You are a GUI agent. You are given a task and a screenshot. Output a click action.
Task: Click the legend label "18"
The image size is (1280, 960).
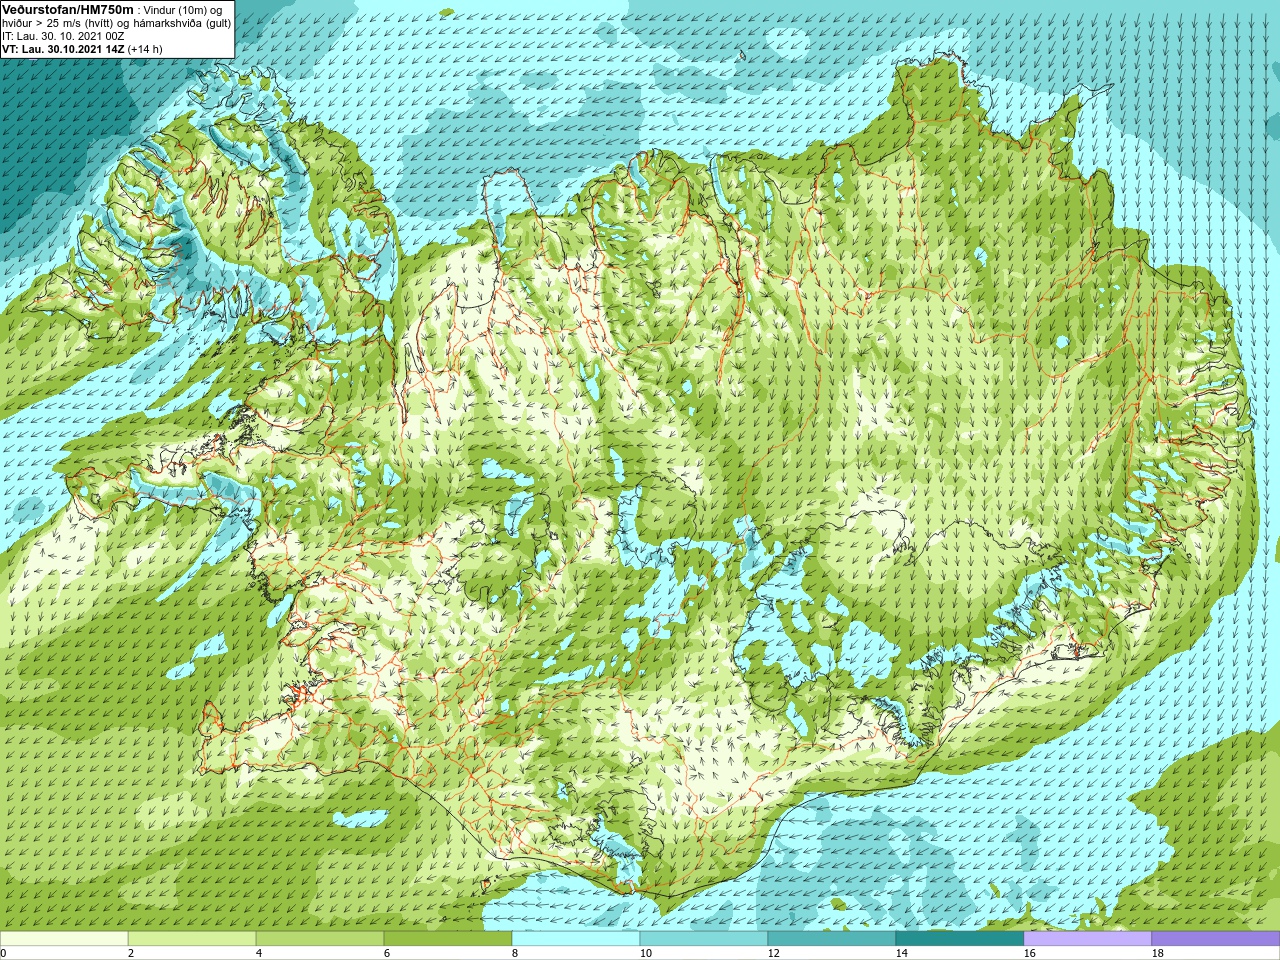pyautogui.click(x=1157, y=953)
